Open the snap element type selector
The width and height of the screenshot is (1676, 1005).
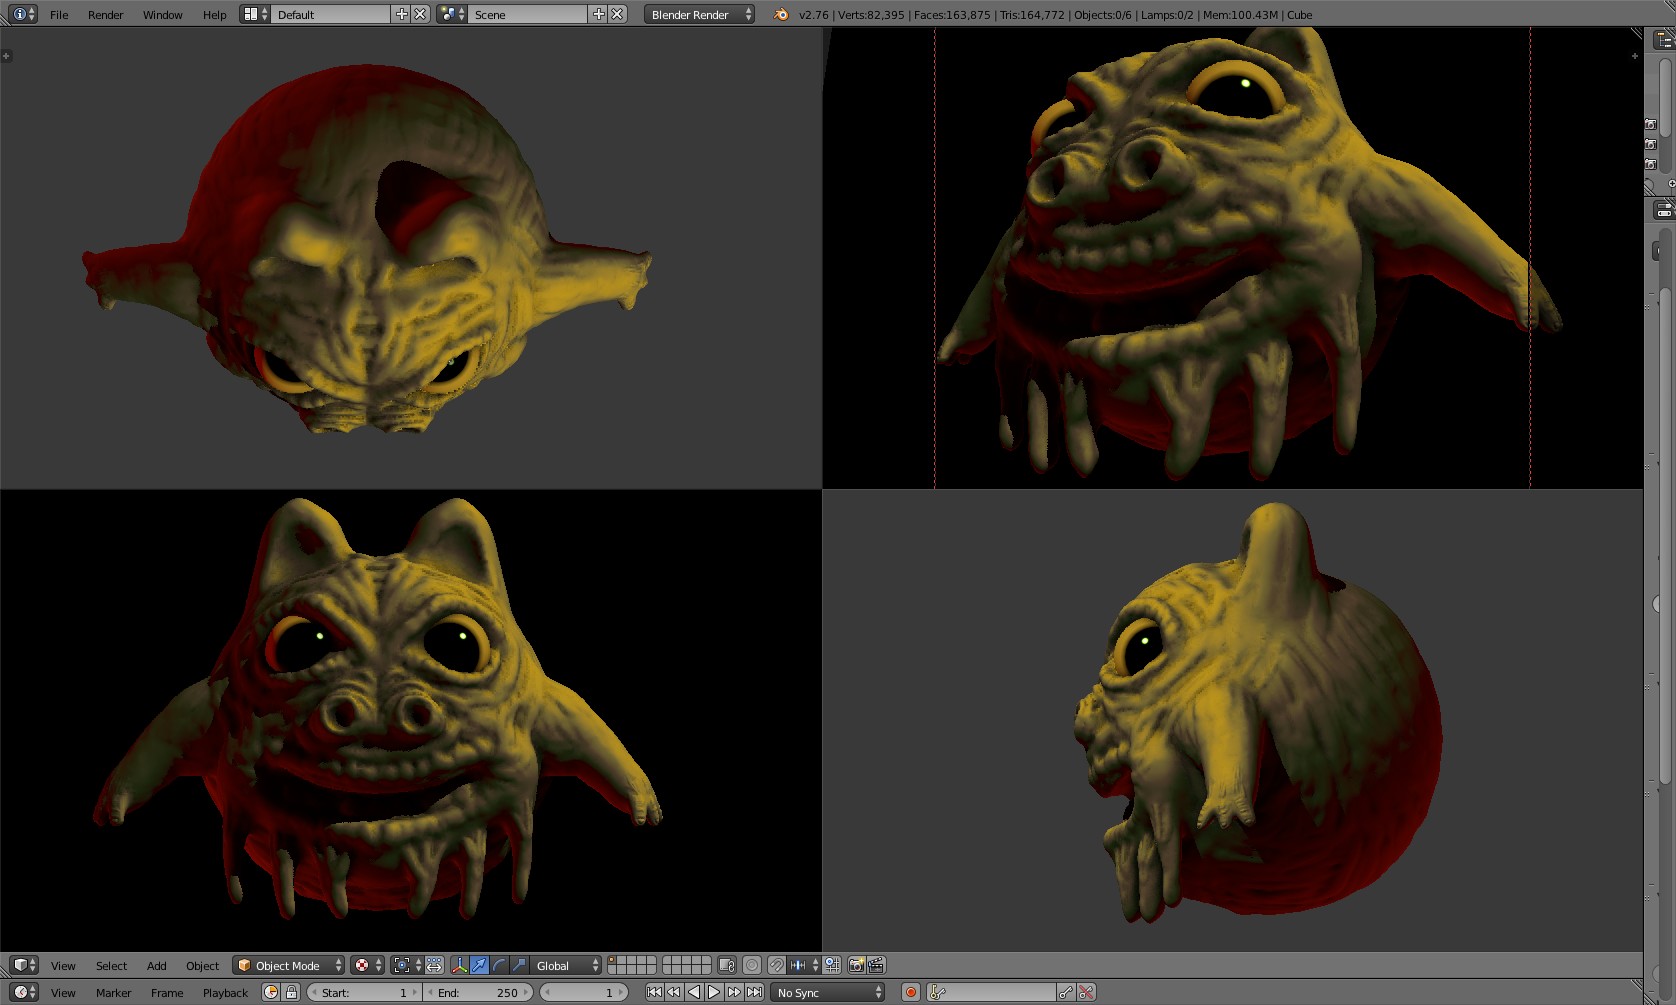coord(804,965)
